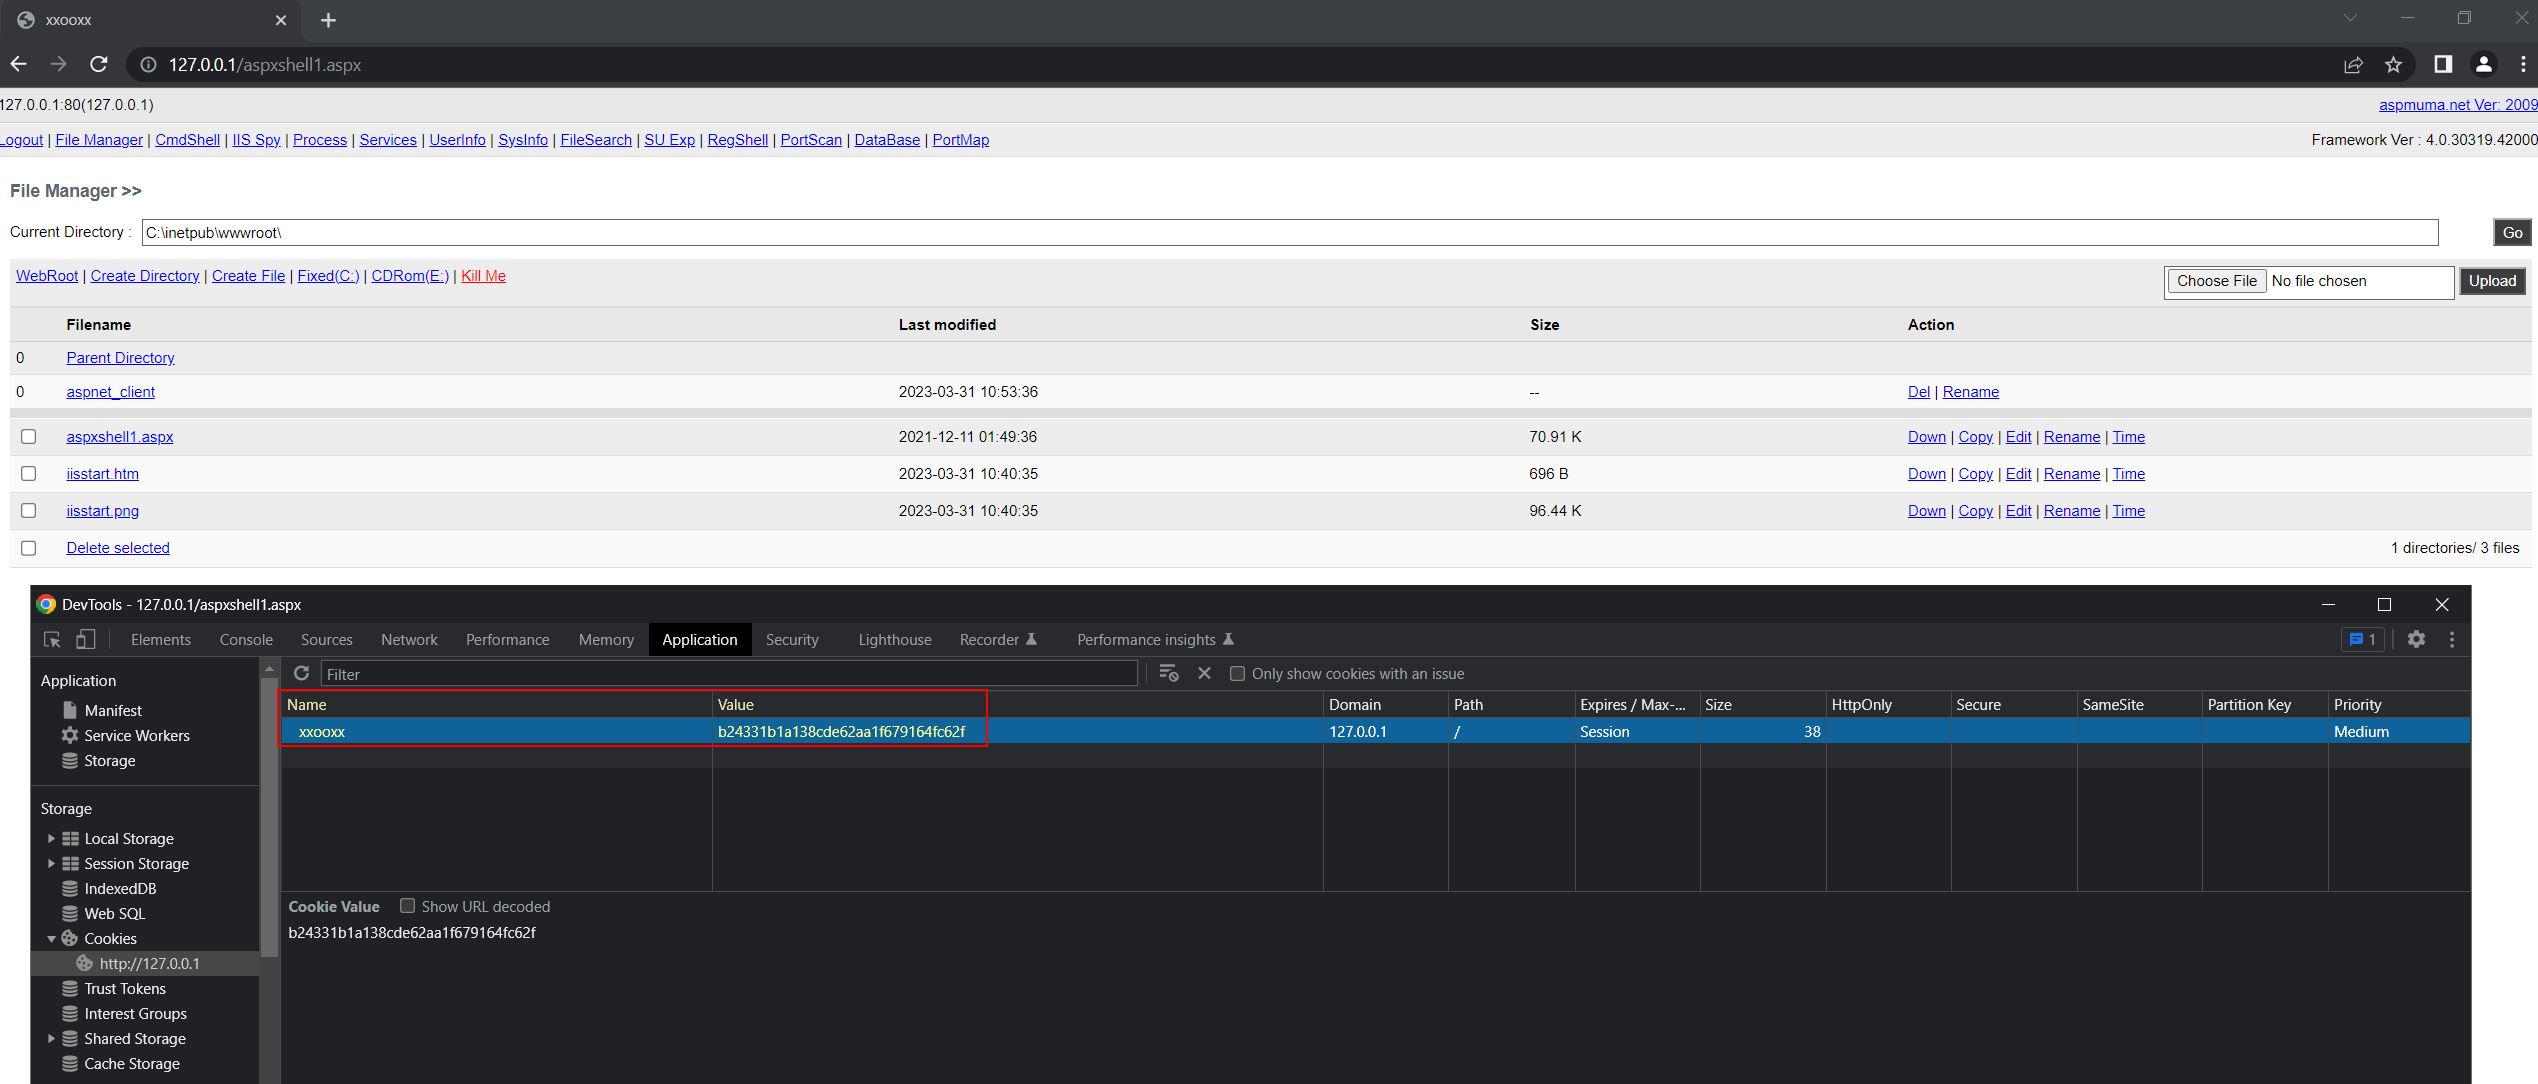Screen dimensions: 2538x1084
Task: Open the share page icon in address bar
Action: [2353, 64]
